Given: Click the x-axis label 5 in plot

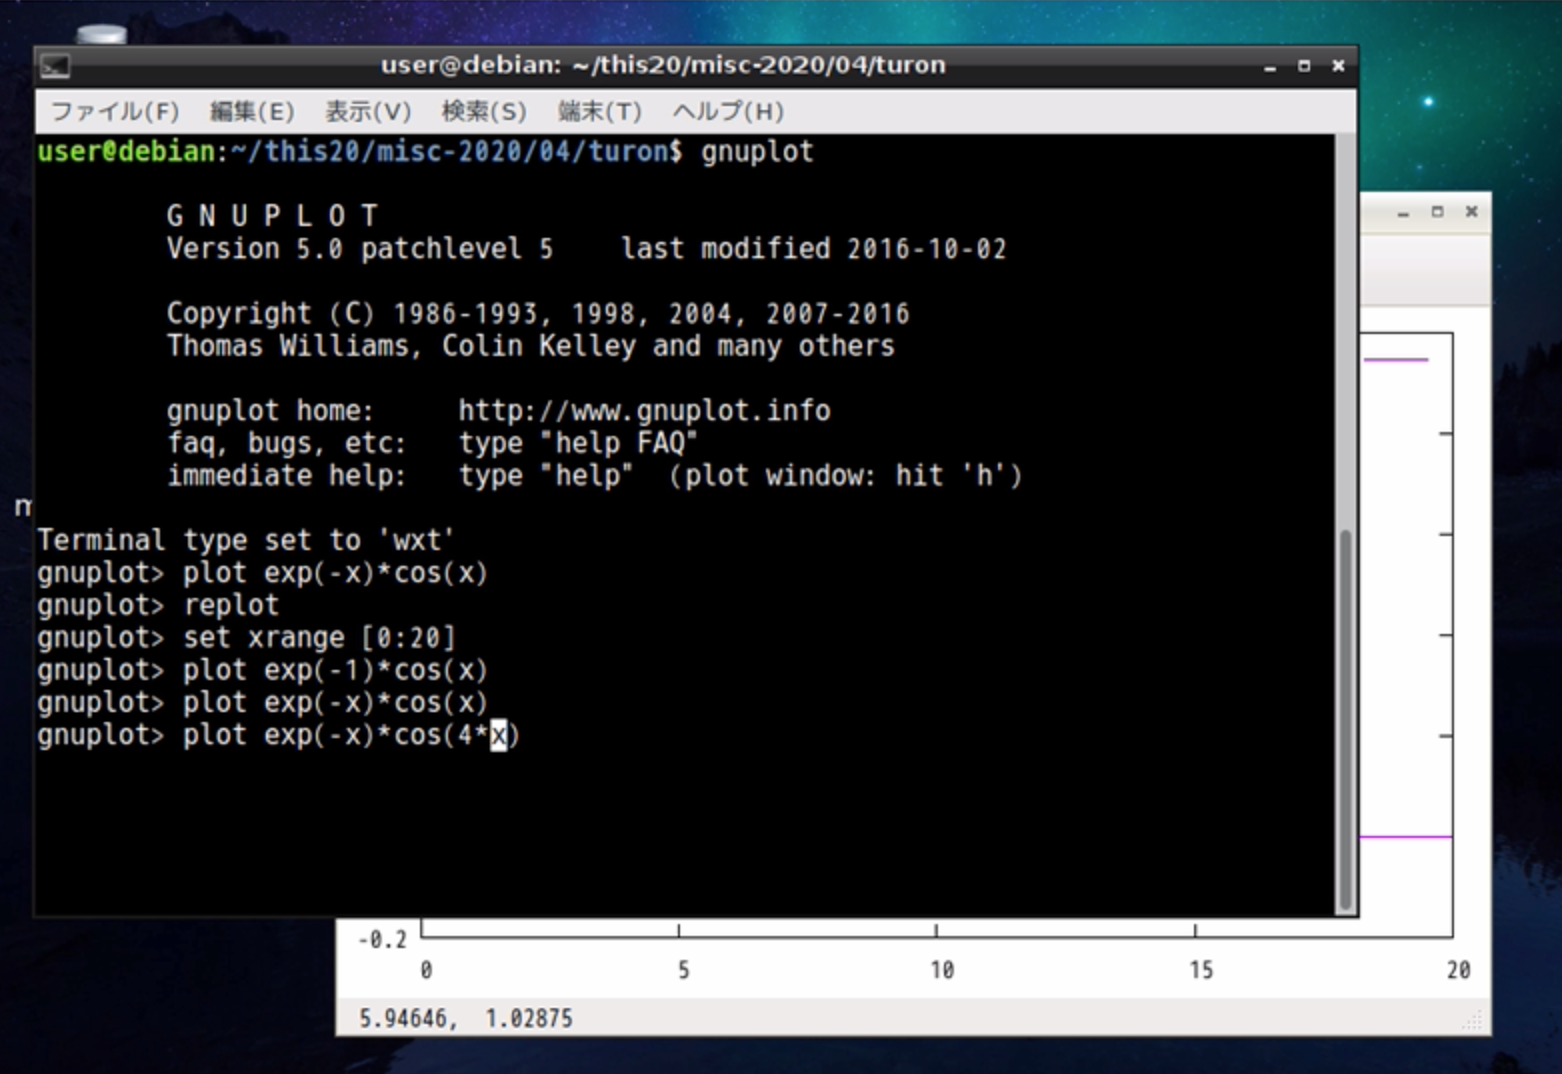Looking at the screenshot, I should [683, 970].
